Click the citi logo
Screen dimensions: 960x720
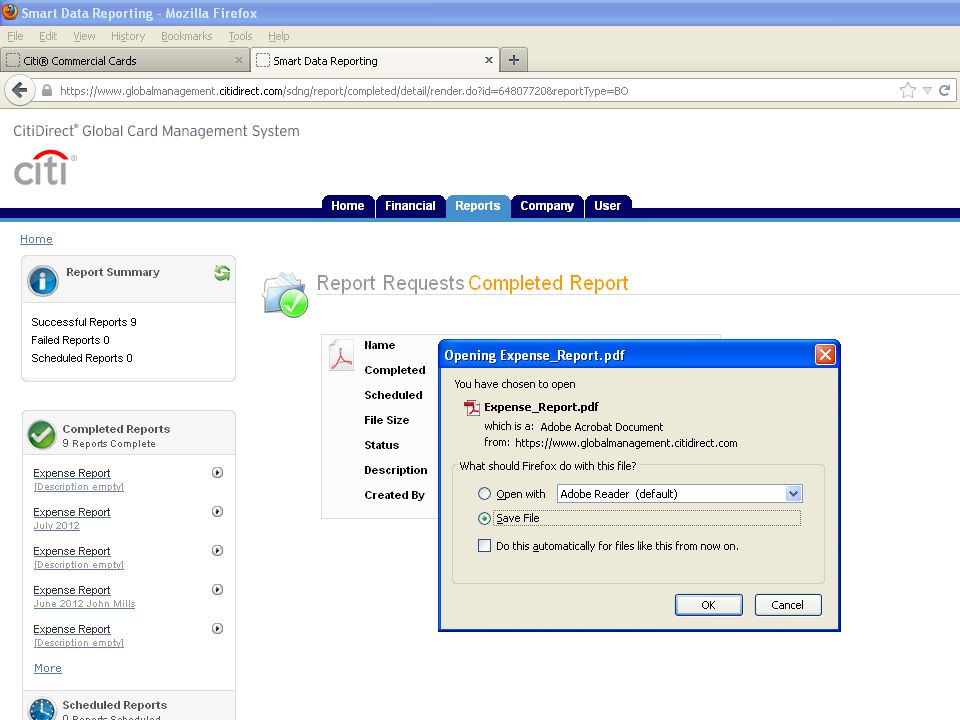coord(44,168)
